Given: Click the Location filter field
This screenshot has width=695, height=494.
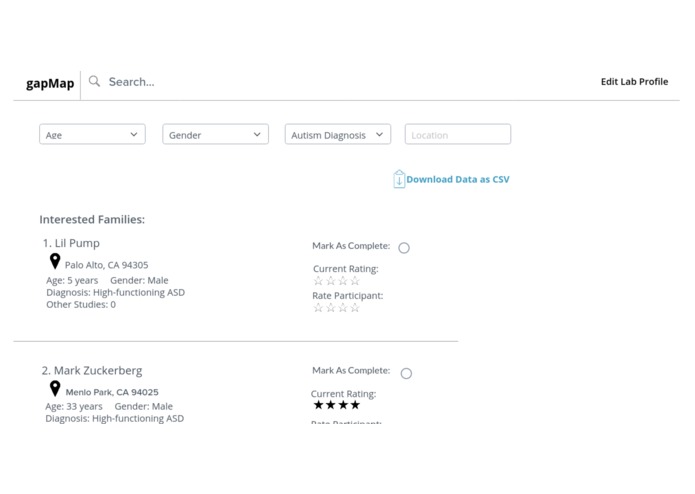Looking at the screenshot, I should (x=458, y=134).
